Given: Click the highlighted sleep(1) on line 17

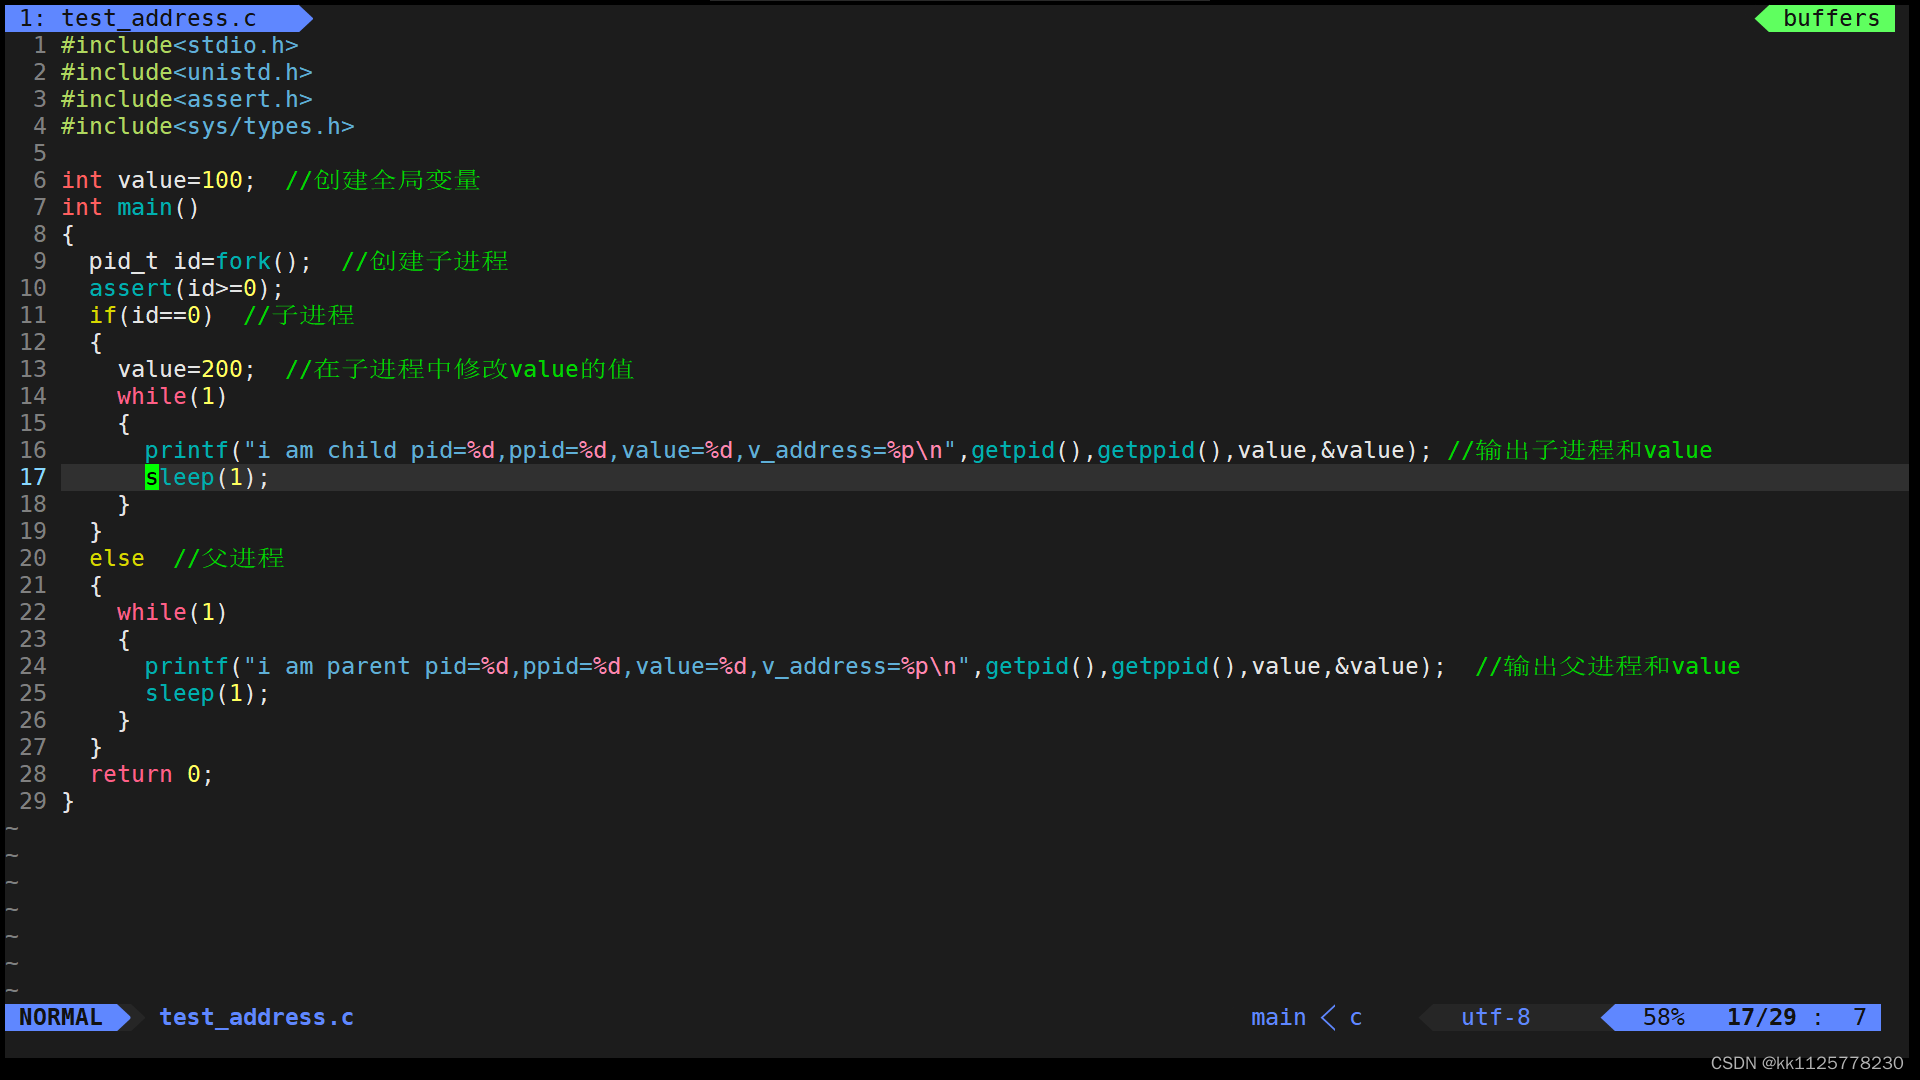Looking at the screenshot, I should coord(208,477).
